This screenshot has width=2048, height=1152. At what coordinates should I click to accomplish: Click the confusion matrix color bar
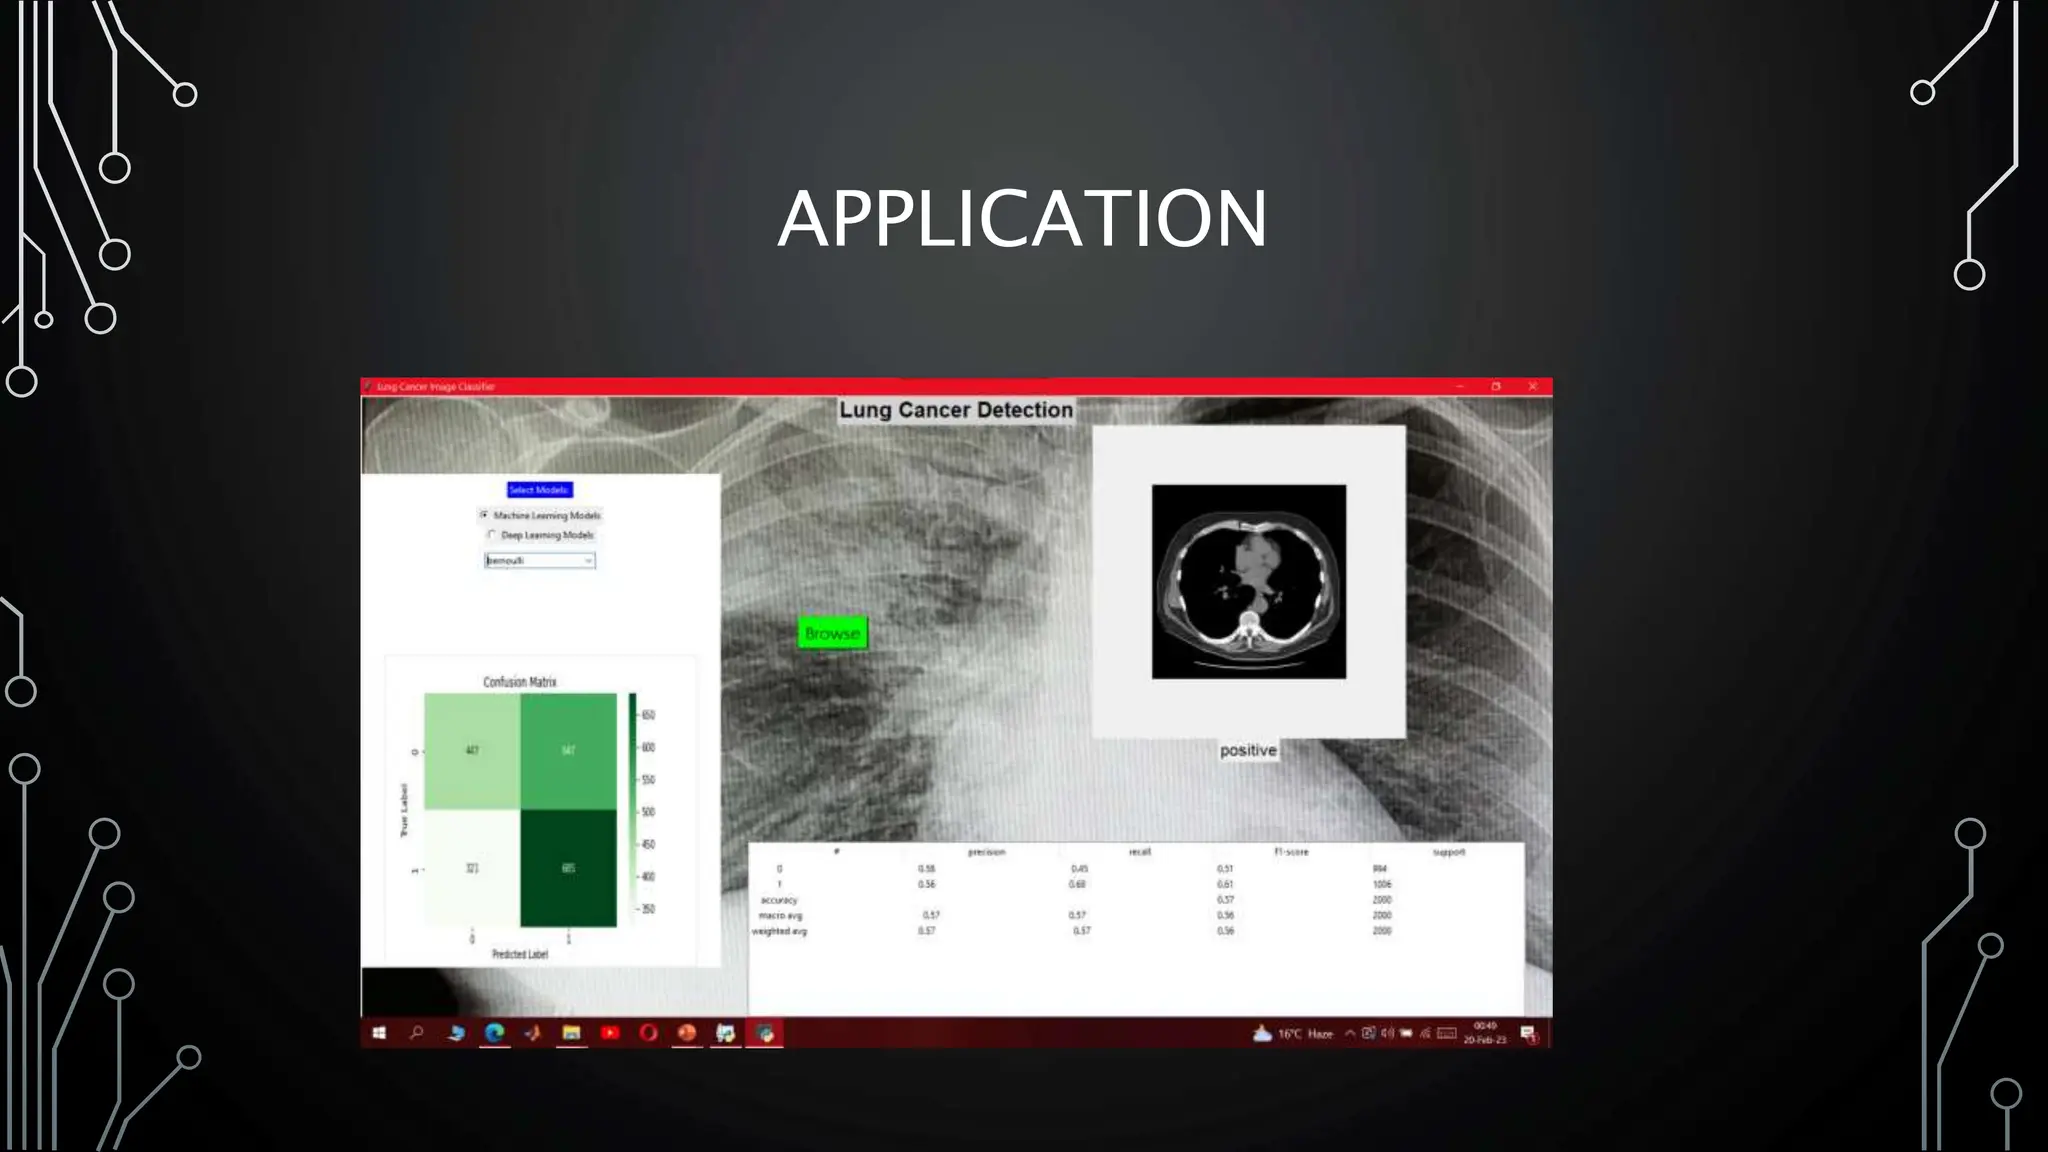(x=632, y=810)
